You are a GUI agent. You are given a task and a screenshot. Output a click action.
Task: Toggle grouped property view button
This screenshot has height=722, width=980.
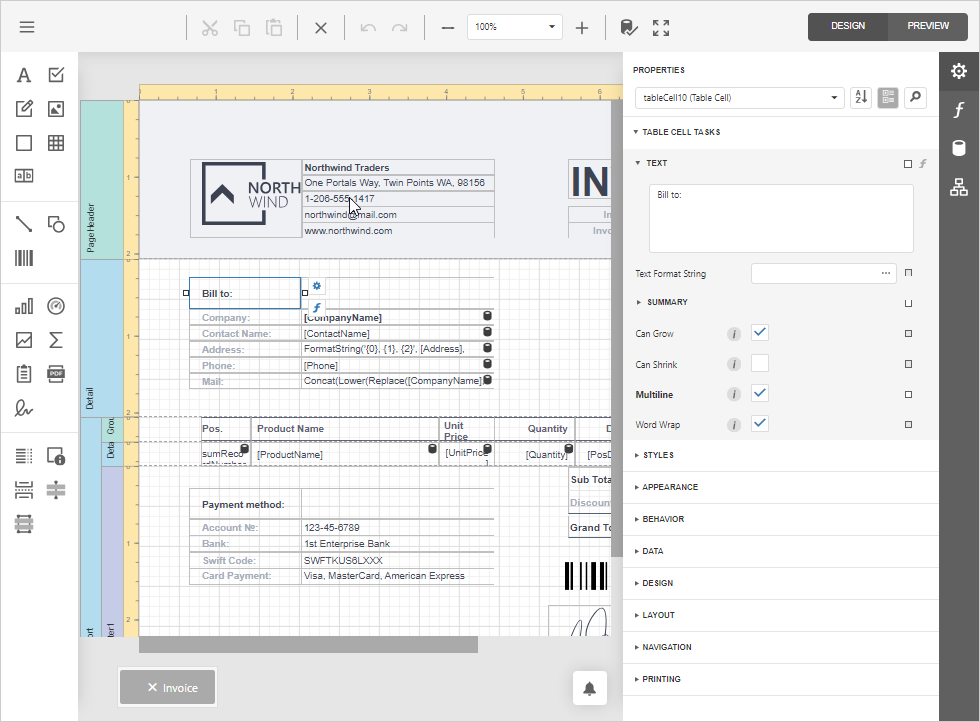click(x=888, y=98)
